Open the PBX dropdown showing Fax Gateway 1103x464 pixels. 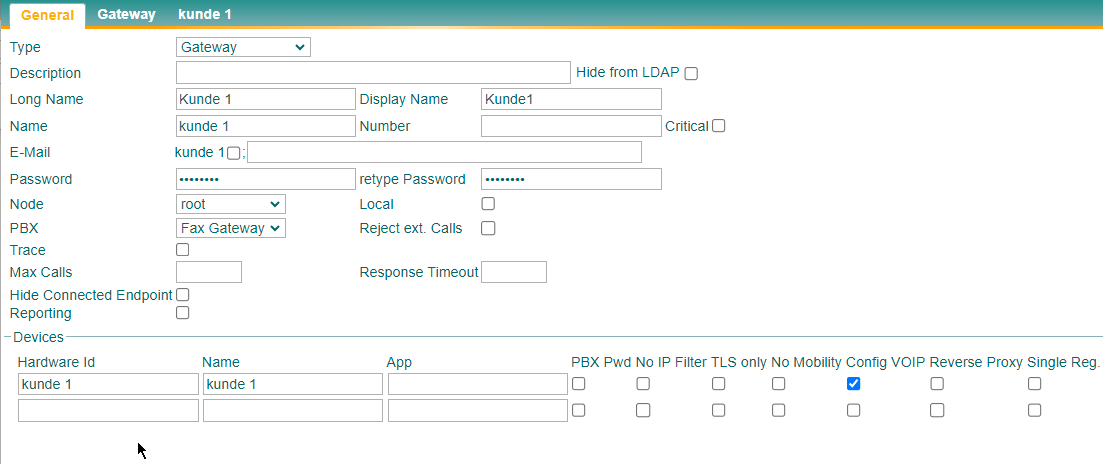(x=231, y=228)
